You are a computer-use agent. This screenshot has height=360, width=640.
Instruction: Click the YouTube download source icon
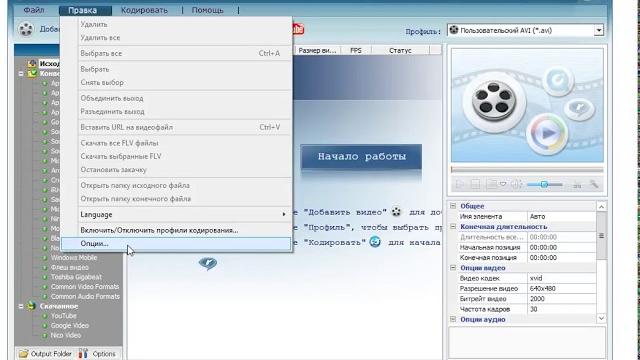point(45,316)
